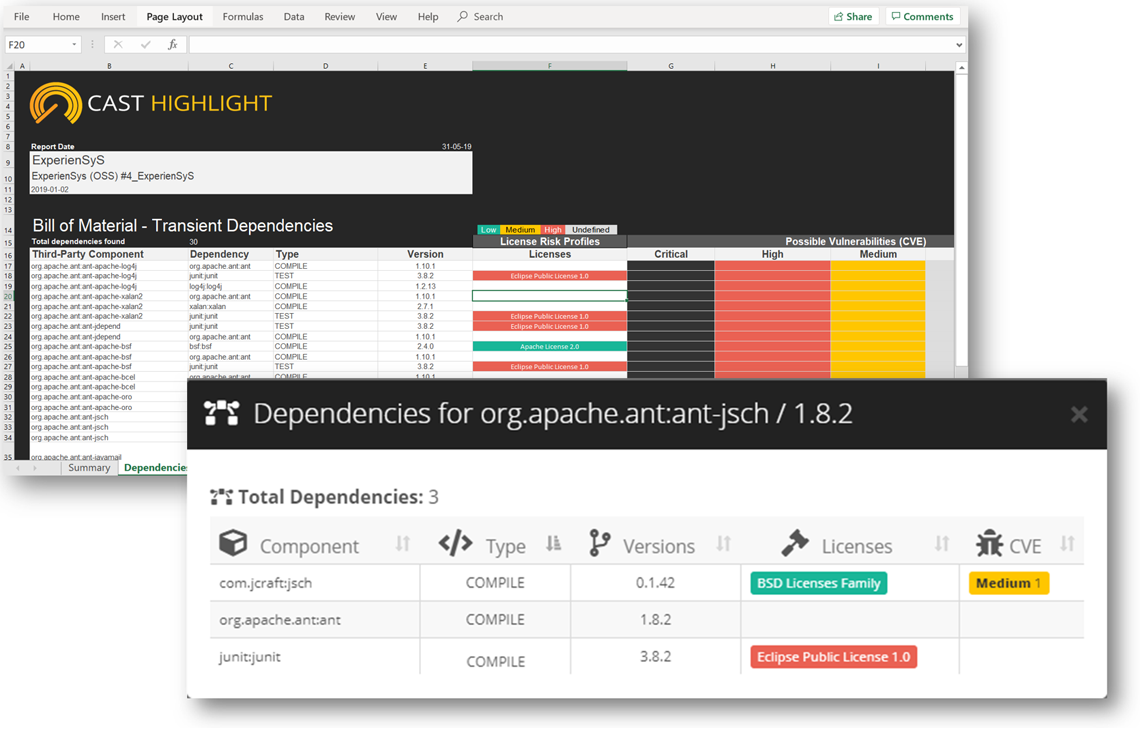Click the Critical column header

coord(670,255)
